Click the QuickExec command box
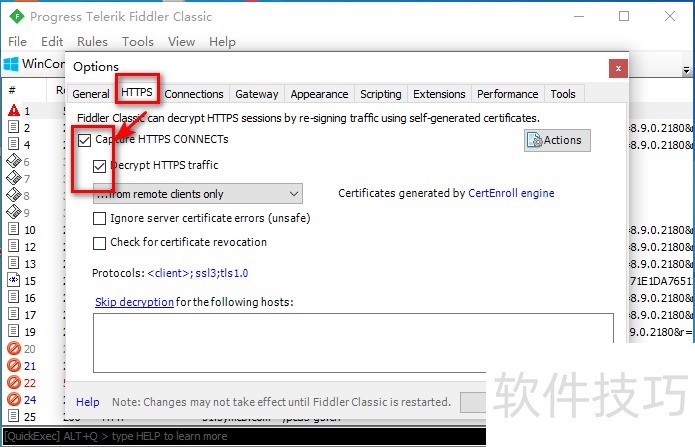695x447 pixels. click(244, 436)
